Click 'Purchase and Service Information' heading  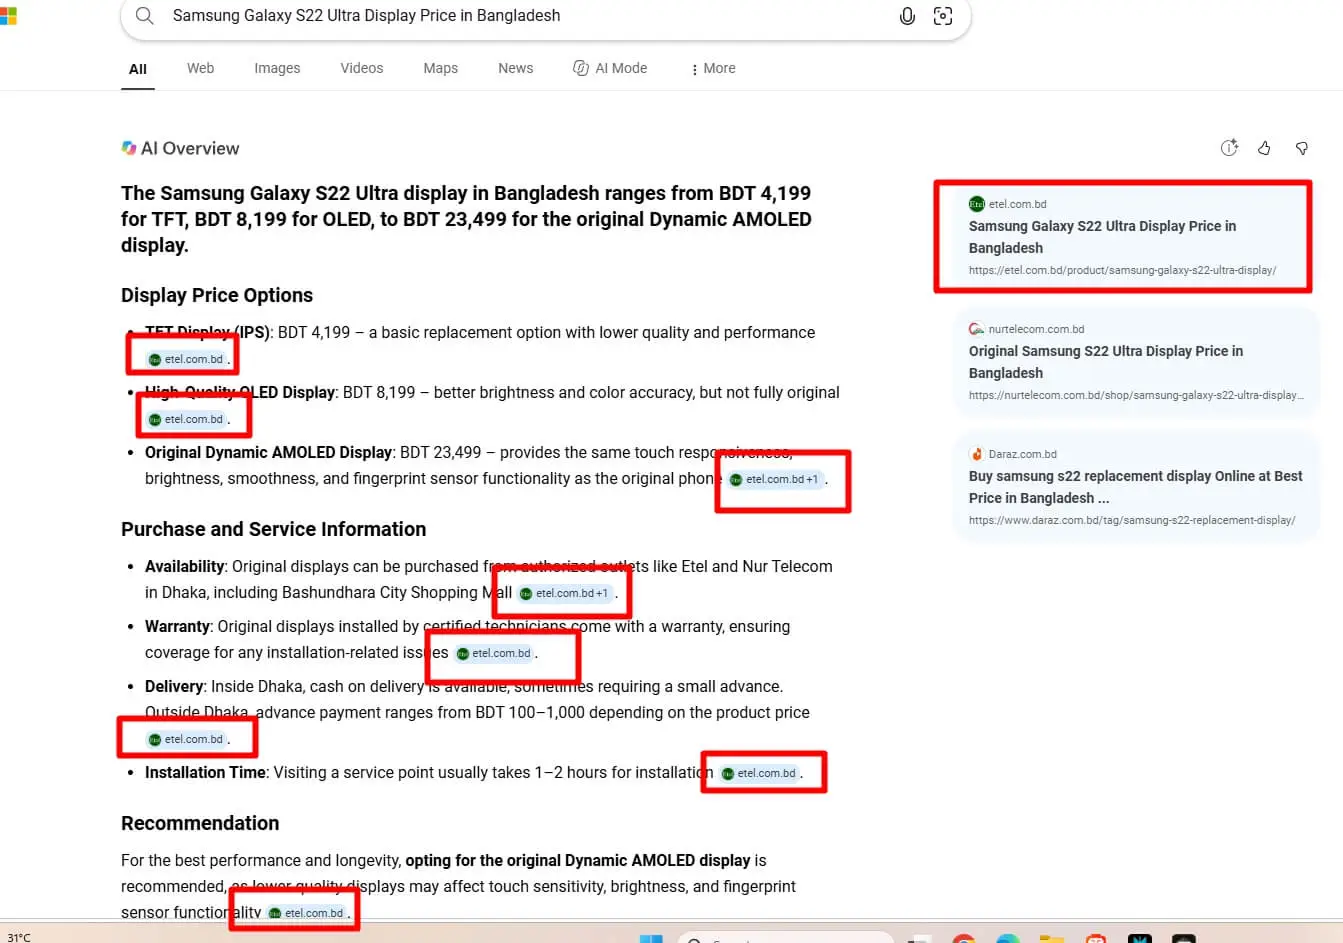273,529
